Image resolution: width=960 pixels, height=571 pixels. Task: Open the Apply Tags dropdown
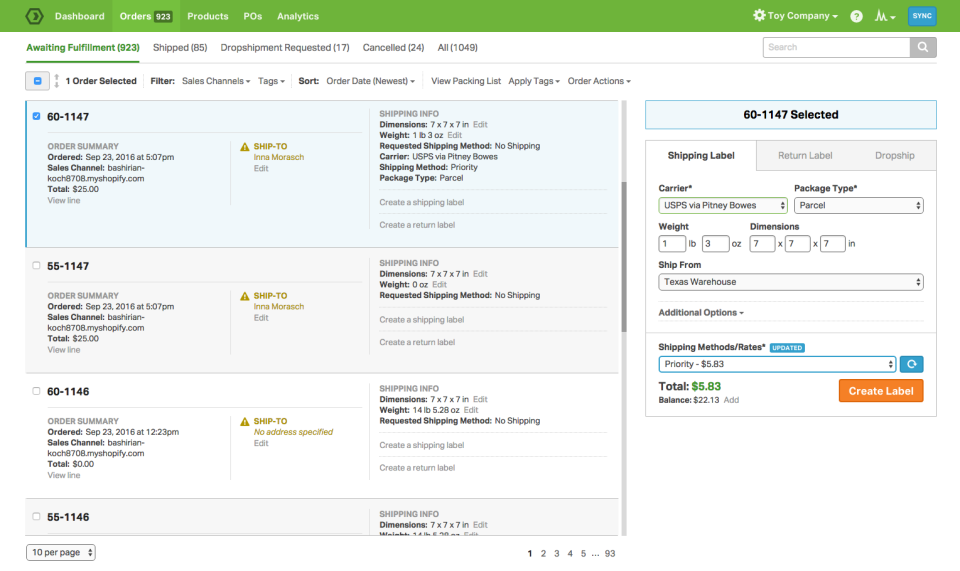pyautogui.click(x=534, y=81)
